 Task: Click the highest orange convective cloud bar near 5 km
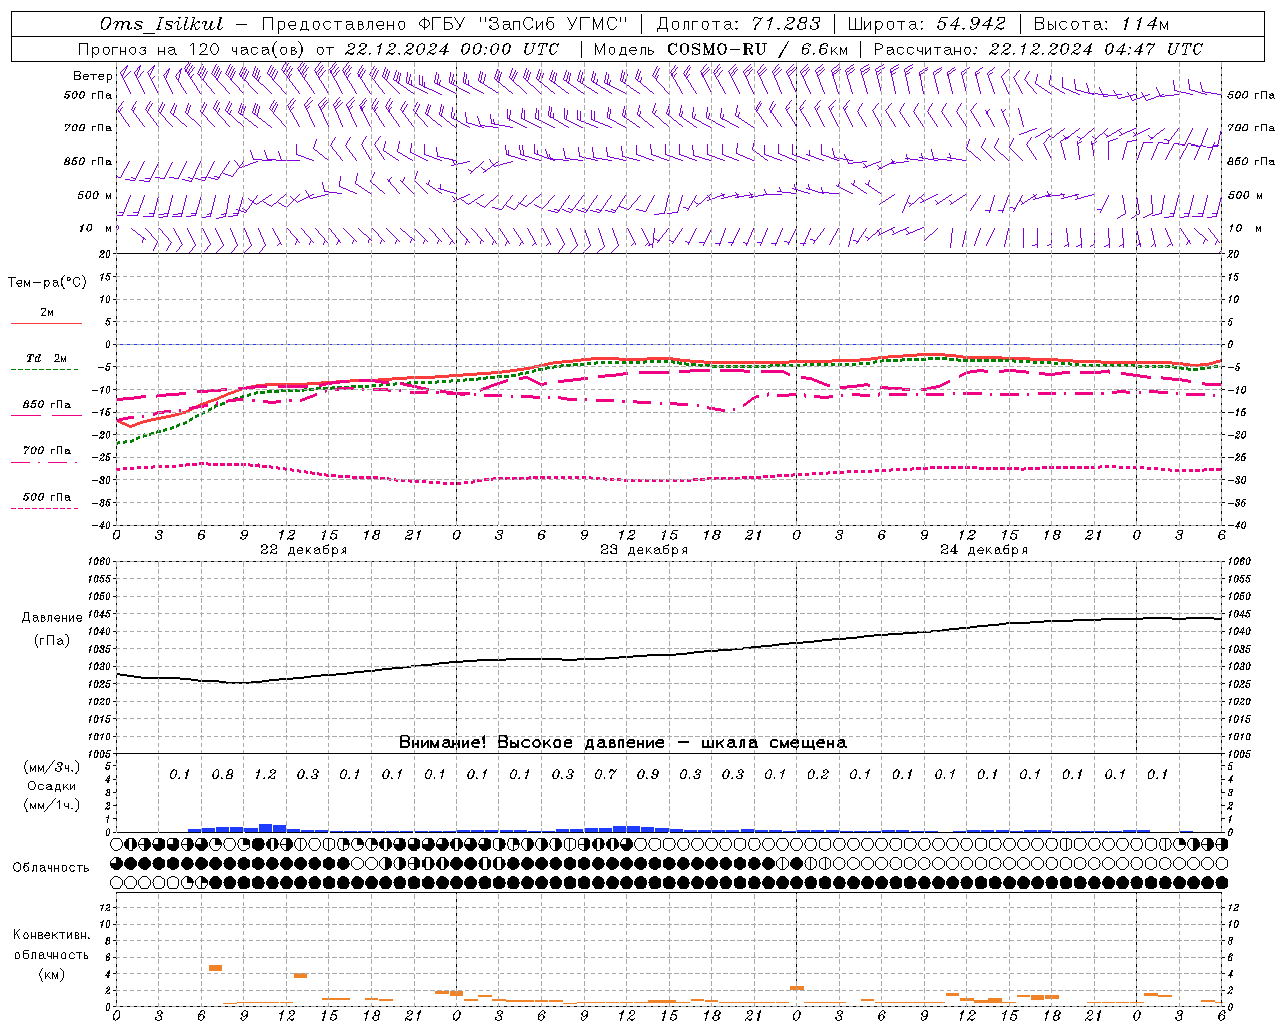click(x=215, y=968)
